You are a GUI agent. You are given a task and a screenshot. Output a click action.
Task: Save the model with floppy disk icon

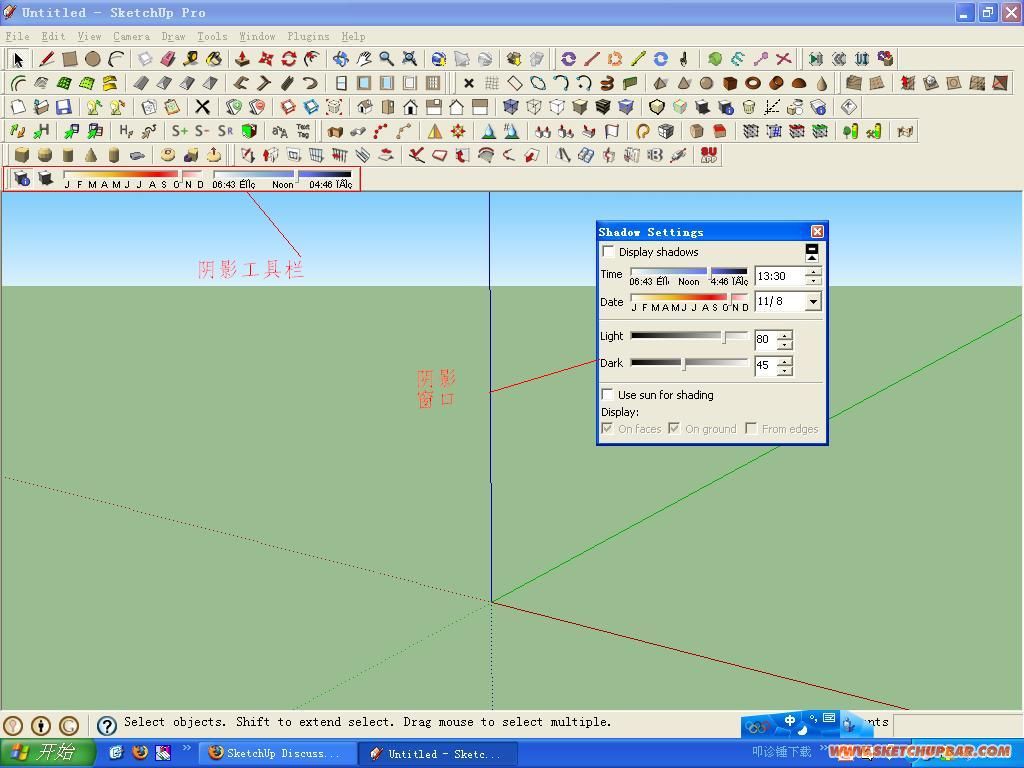click(x=63, y=107)
